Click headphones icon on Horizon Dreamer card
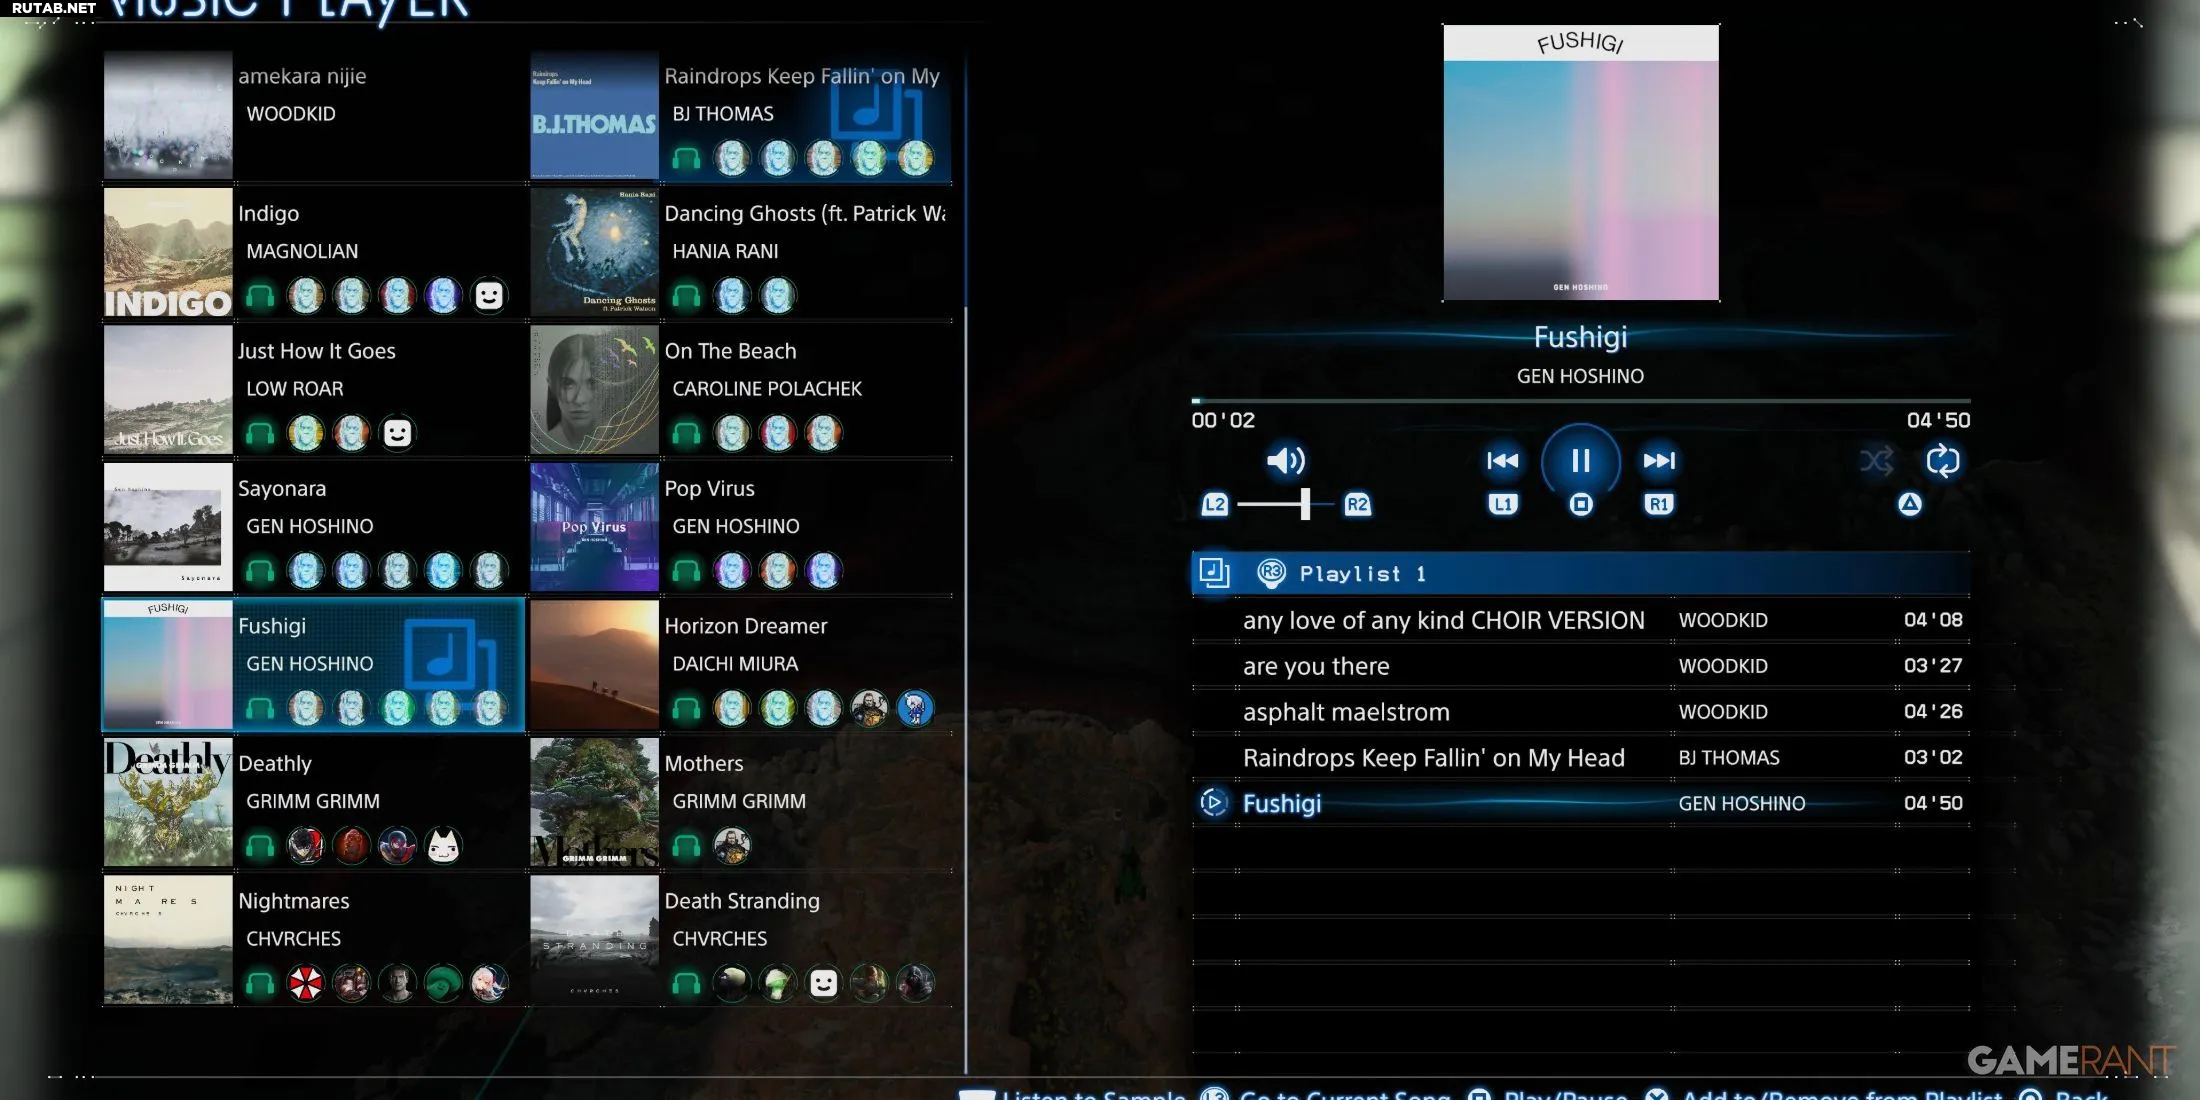This screenshot has height=1100, width=2200. tap(686, 709)
